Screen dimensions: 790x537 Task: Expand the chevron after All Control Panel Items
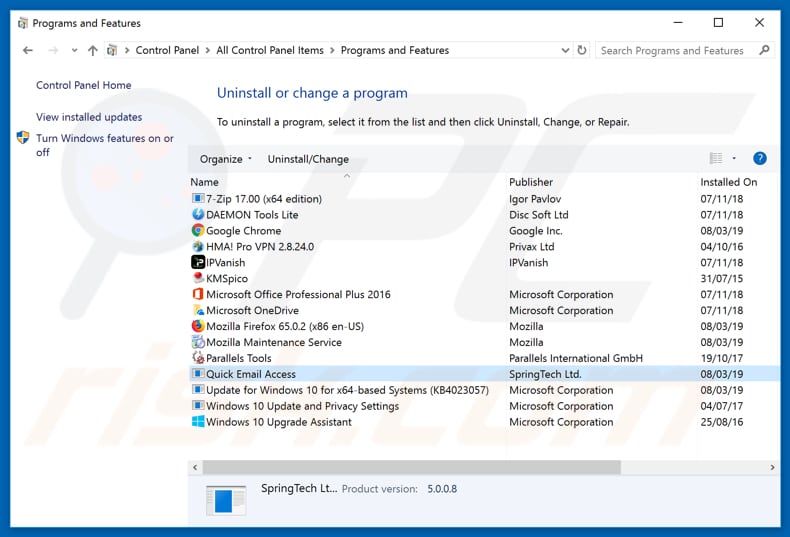333,50
